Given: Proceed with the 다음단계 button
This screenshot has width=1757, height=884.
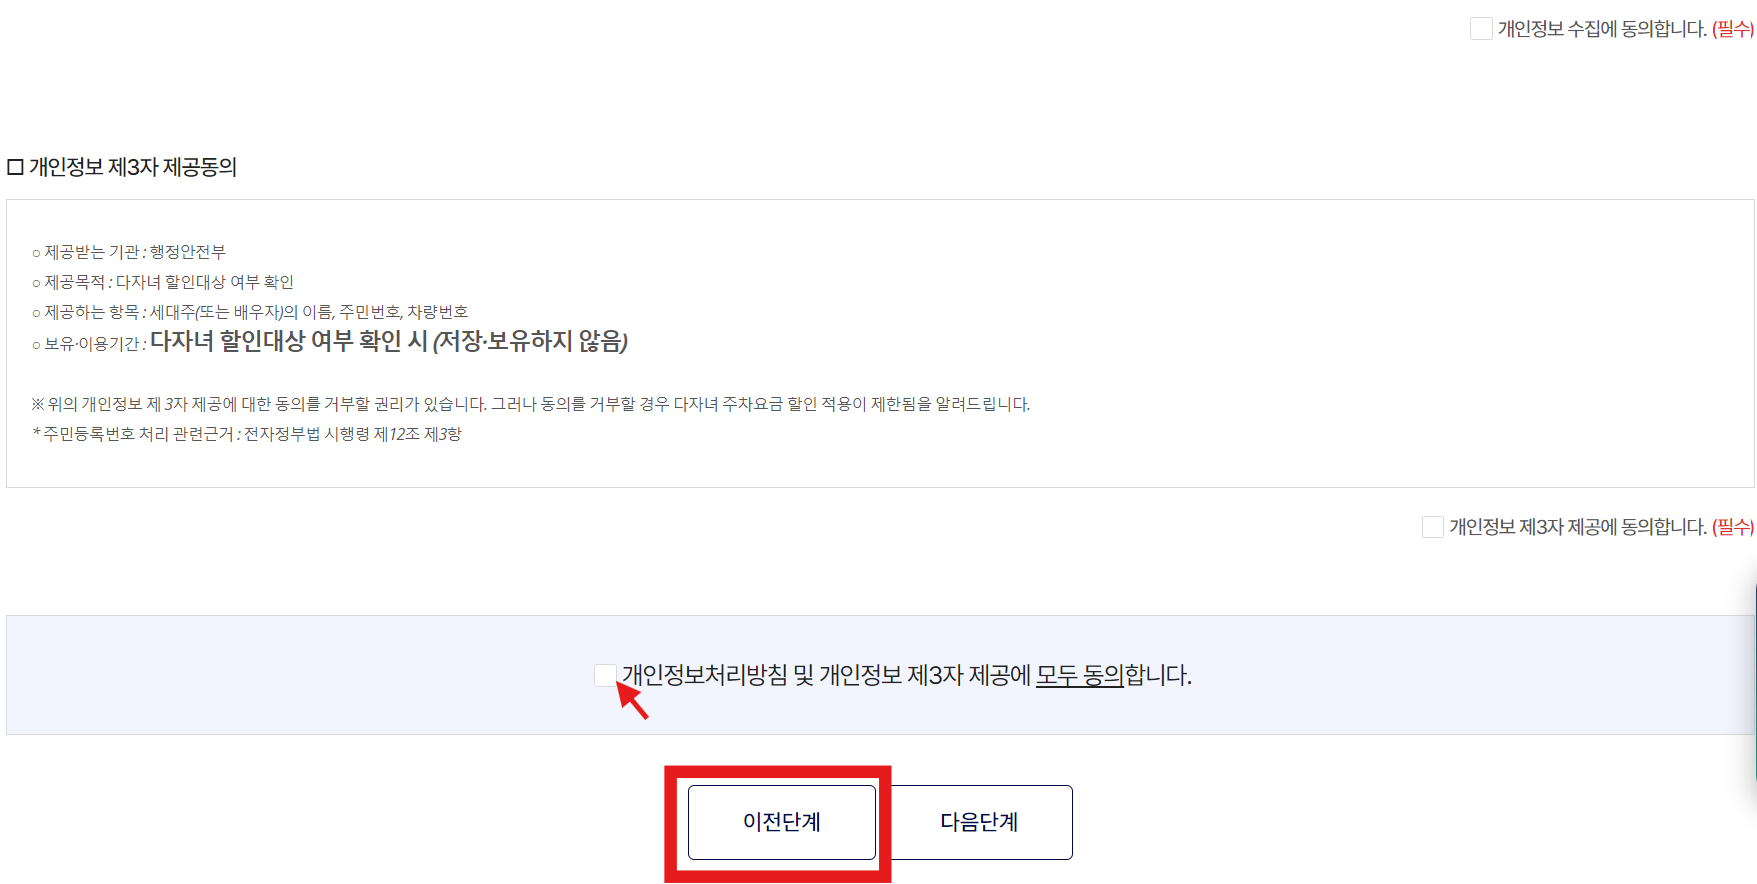Looking at the screenshot, I should click(979, 822).
